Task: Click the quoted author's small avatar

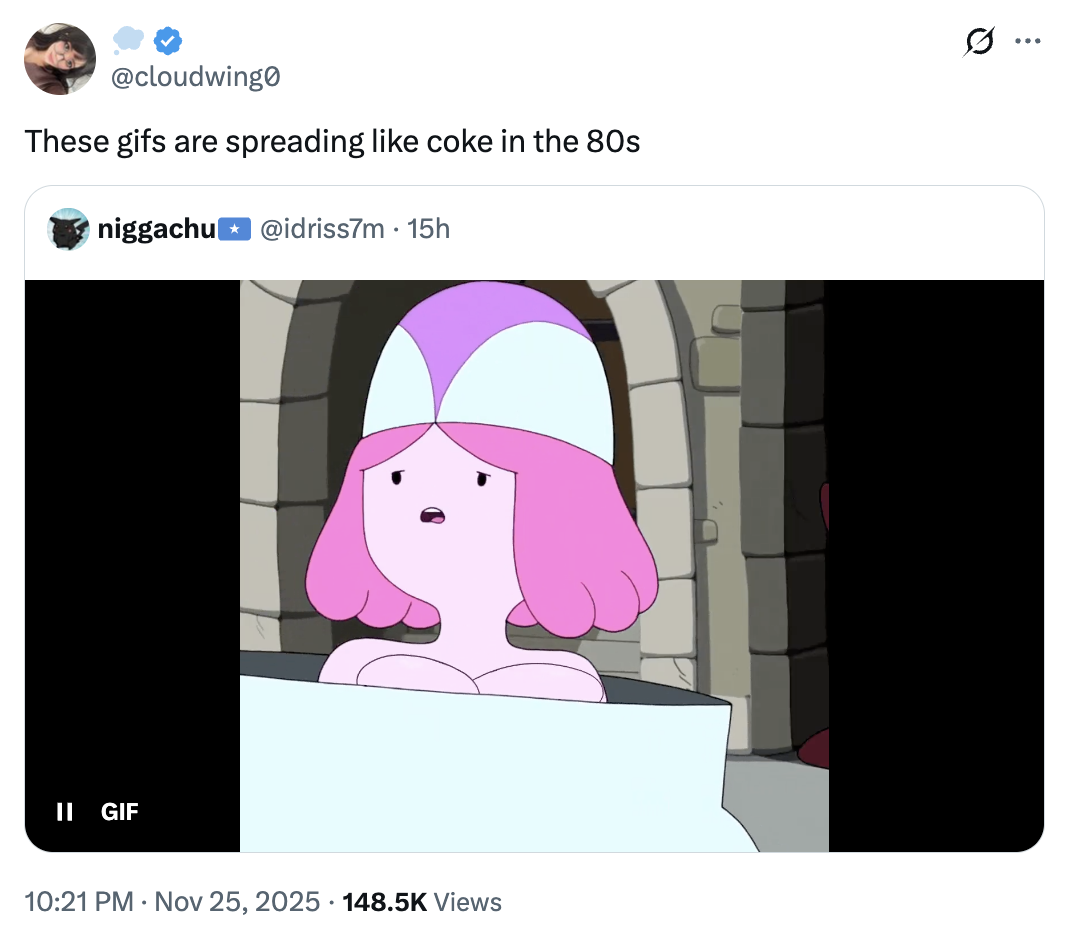Action: (x=68, y=229)
